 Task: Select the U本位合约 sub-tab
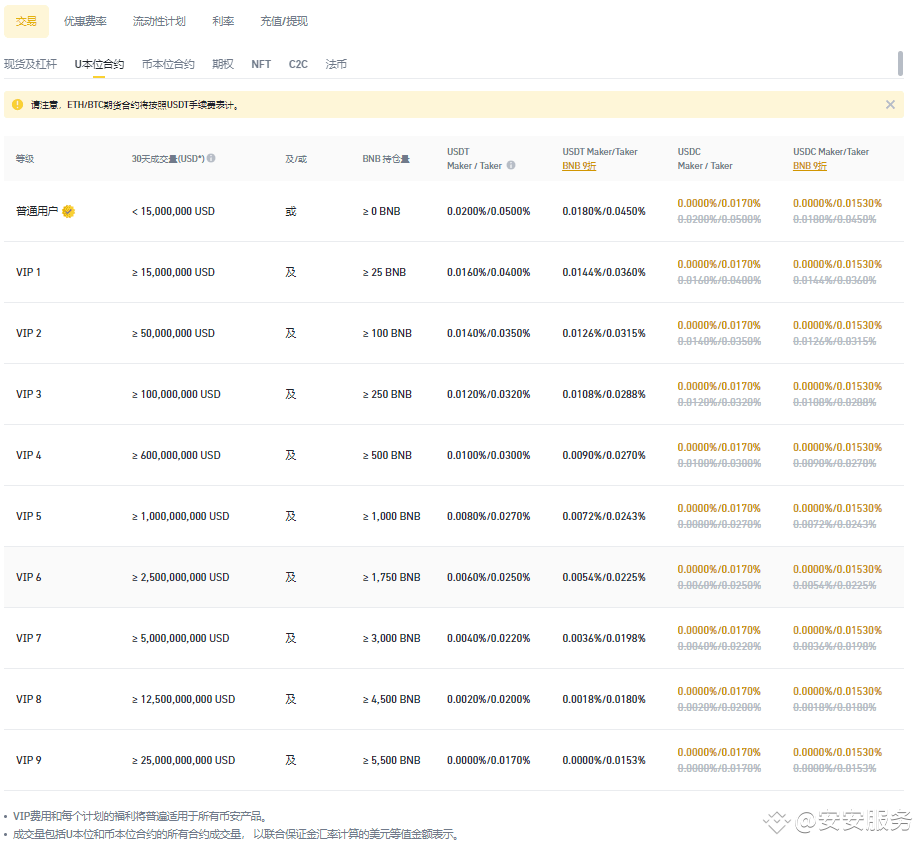point(99,64)
